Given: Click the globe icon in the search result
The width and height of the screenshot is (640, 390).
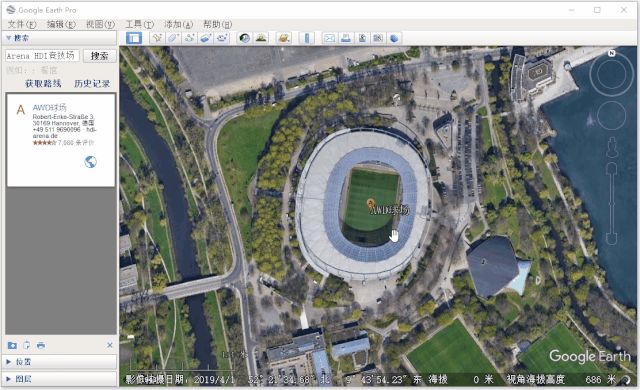Looking at the screenshot, I should pyautogui.click(x=90, y=162).
